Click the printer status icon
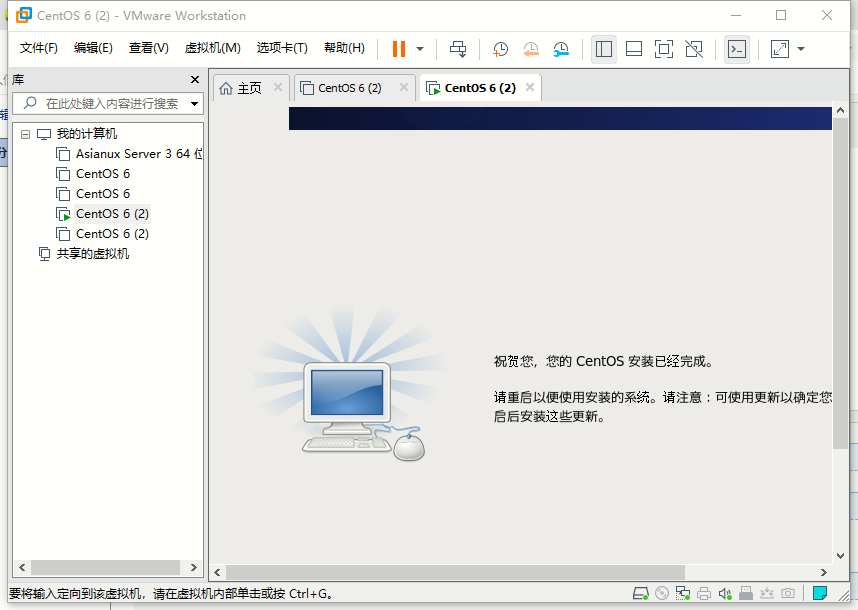Viewport: 858px width, 610px height. click(704, 594)
